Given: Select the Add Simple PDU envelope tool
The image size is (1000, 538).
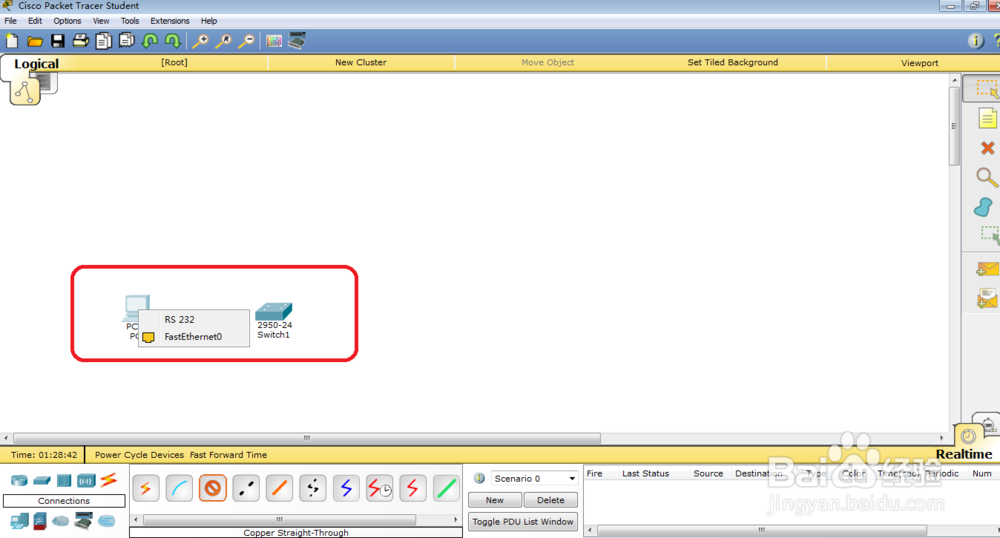Looking at the screenshot, I should (x=987, y=269).
